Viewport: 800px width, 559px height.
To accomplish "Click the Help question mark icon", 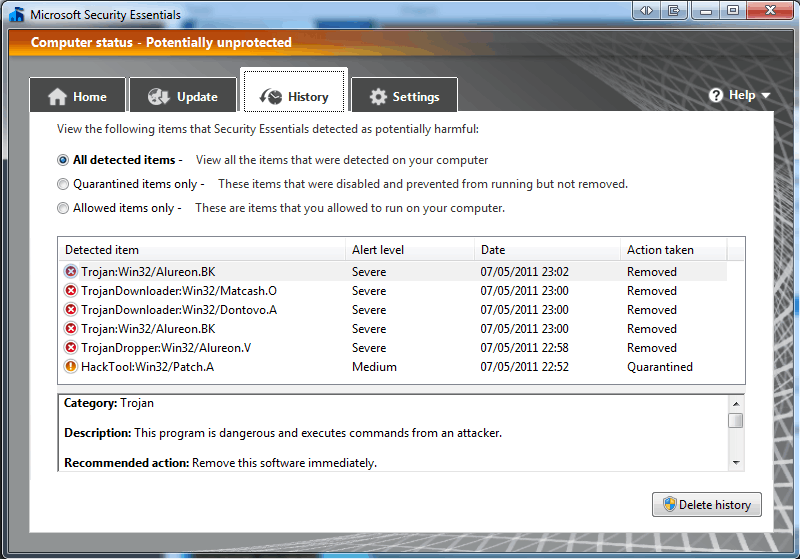I will [716, 95].
